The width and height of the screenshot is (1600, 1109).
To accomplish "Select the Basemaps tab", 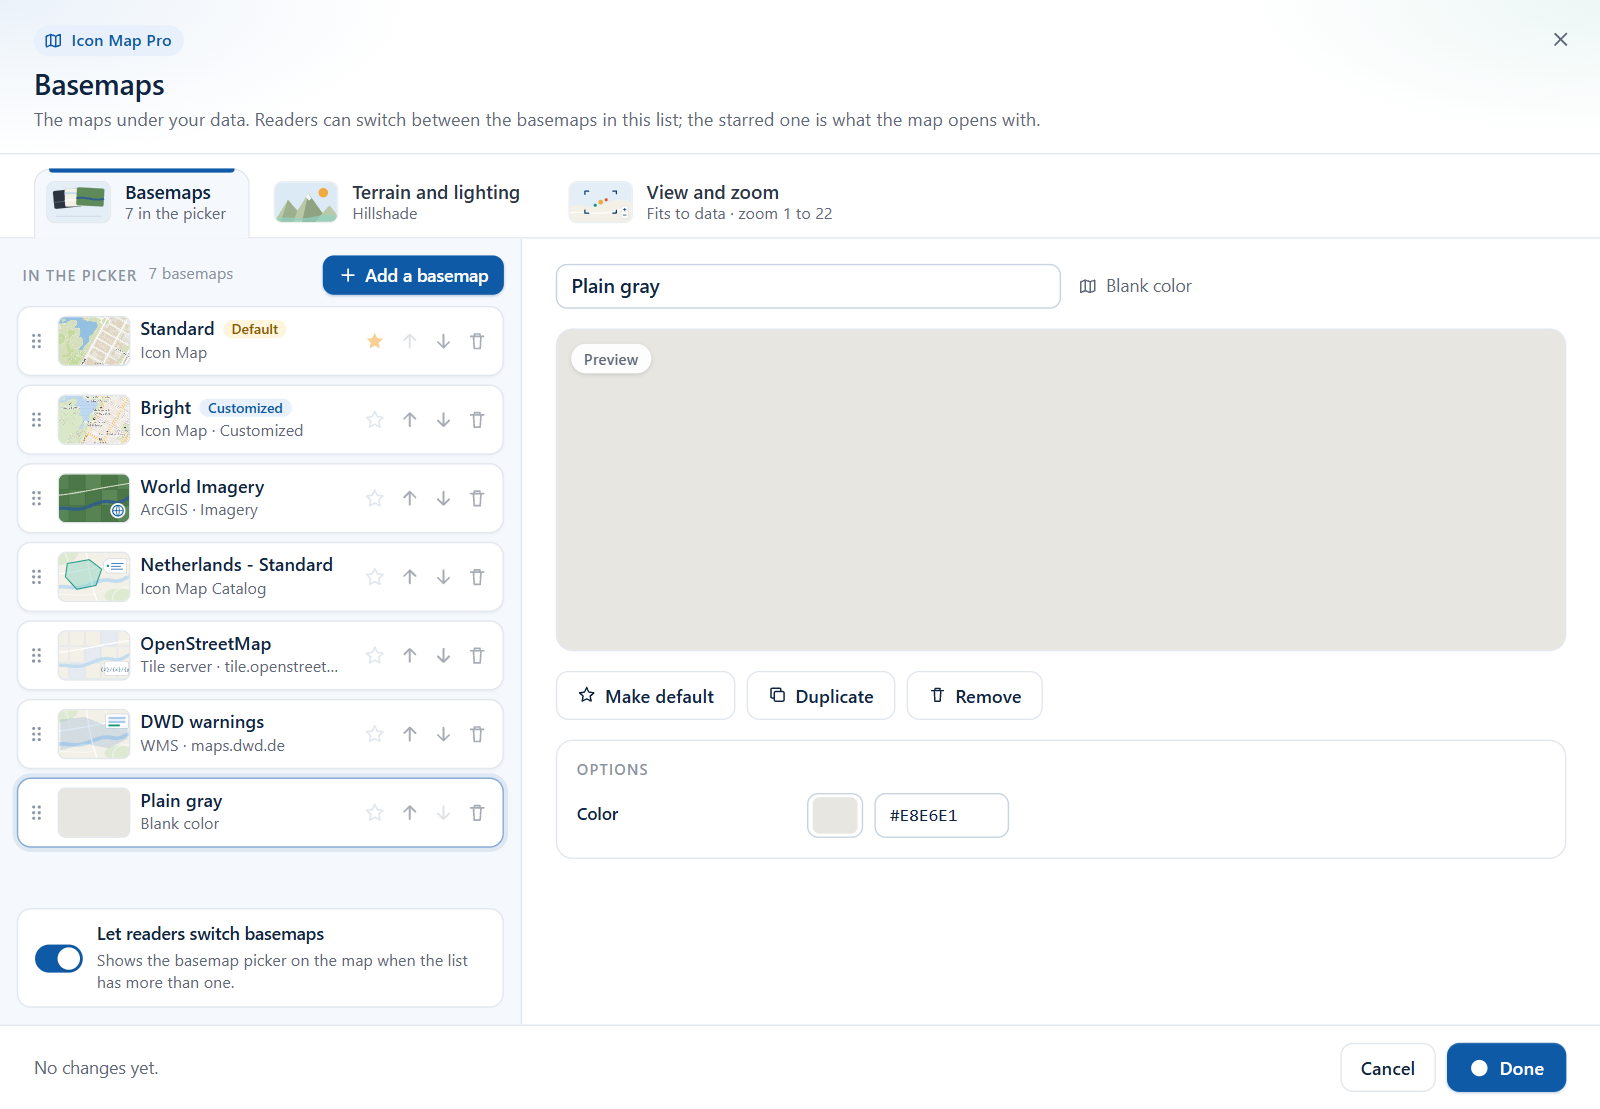I will pos(141,203).
